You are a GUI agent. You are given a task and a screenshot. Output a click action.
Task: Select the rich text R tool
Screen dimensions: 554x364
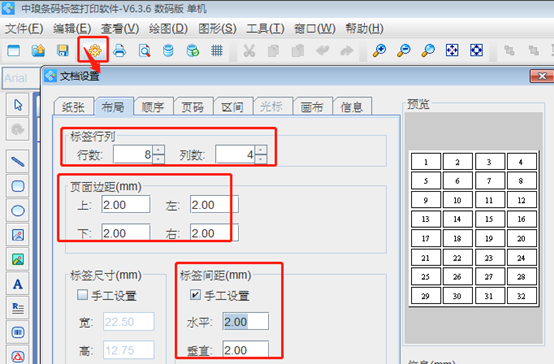18,308
